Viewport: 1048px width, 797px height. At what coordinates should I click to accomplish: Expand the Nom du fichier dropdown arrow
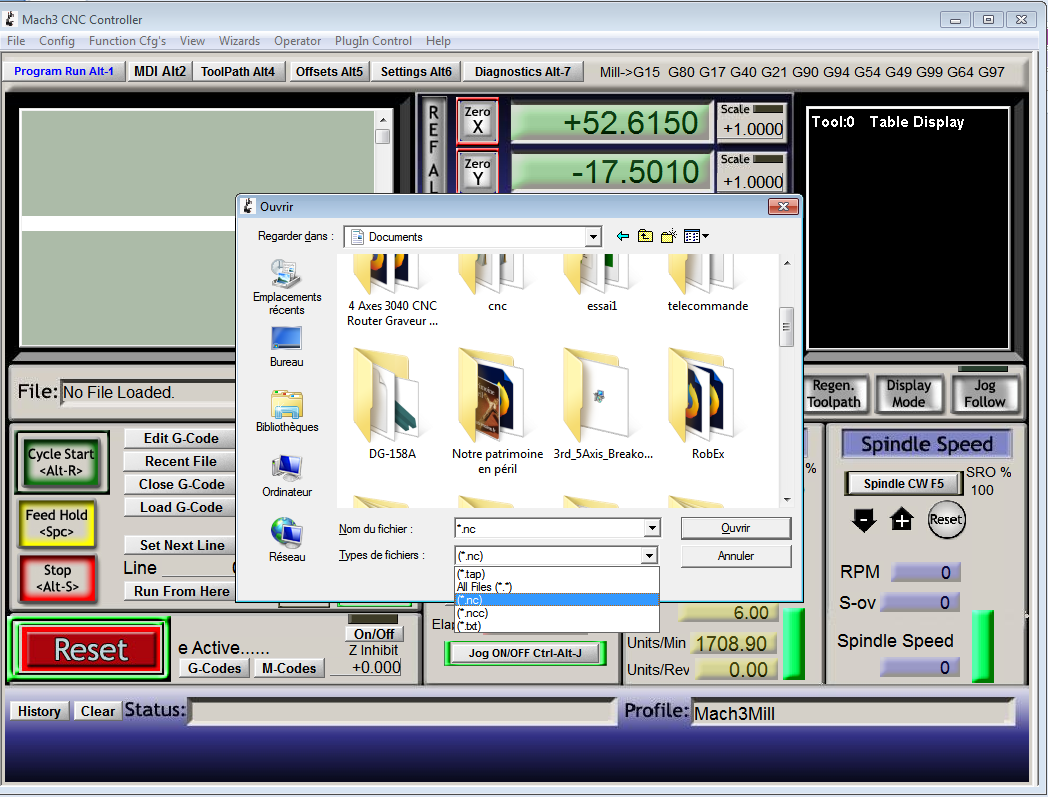pos(652,528)
